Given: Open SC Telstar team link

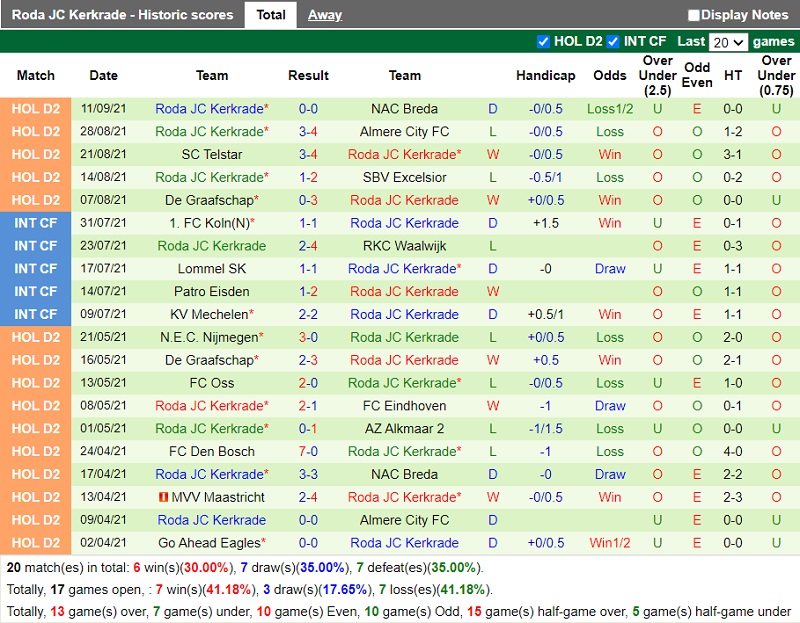Looking at the screenshot, I should 212,155.
